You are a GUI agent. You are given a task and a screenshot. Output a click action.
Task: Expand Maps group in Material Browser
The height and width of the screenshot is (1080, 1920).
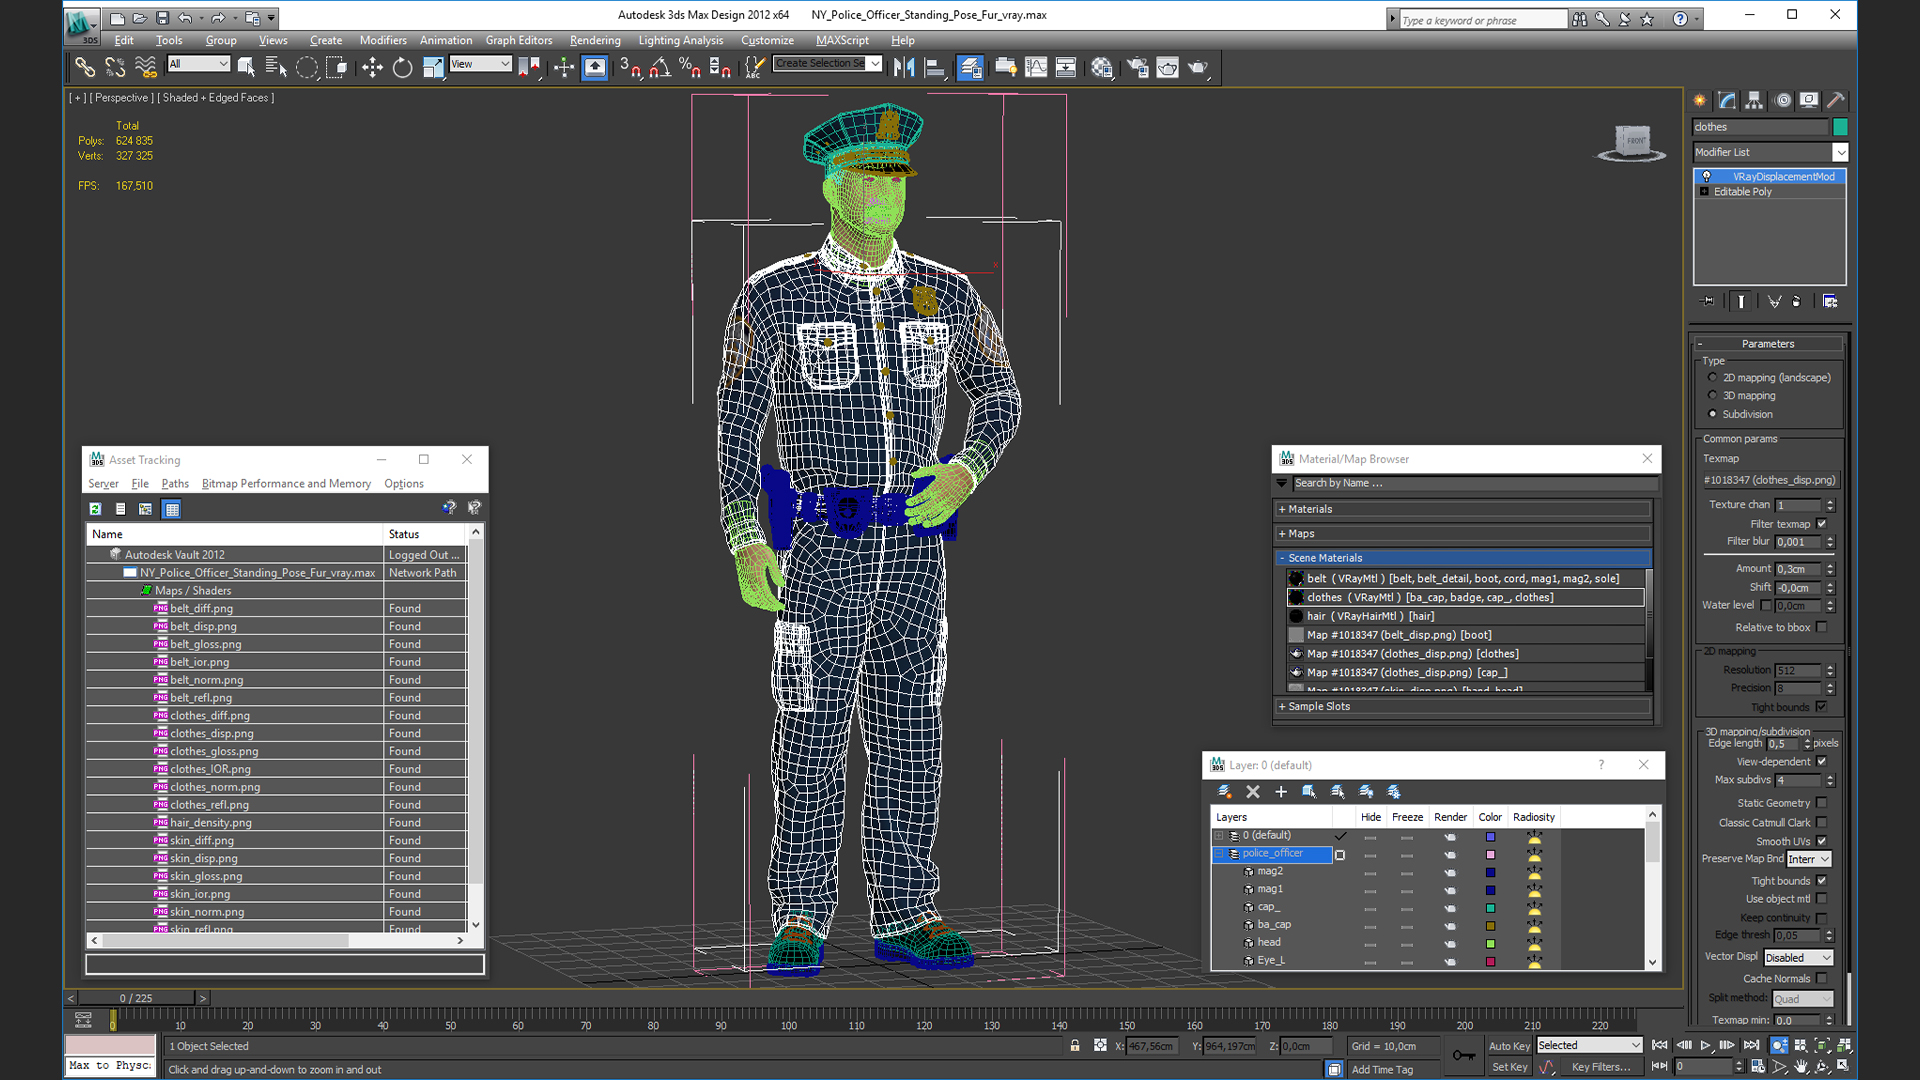point(1282,533)
